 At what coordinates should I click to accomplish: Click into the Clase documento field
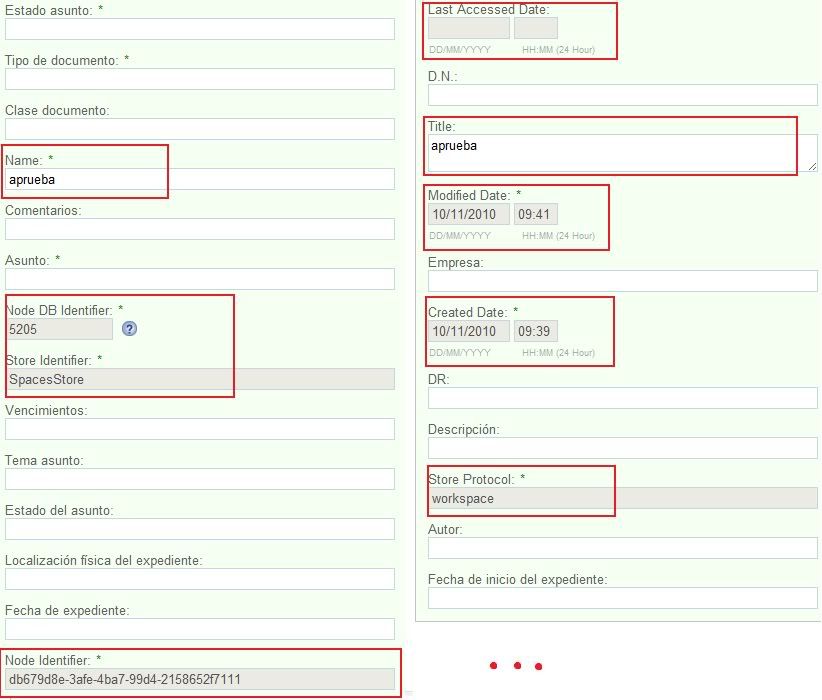(200, 129)
